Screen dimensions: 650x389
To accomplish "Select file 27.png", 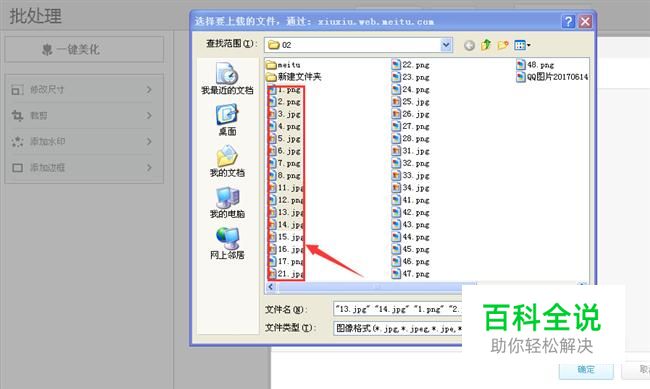I will pyautogui.click(x=411, y=126).
